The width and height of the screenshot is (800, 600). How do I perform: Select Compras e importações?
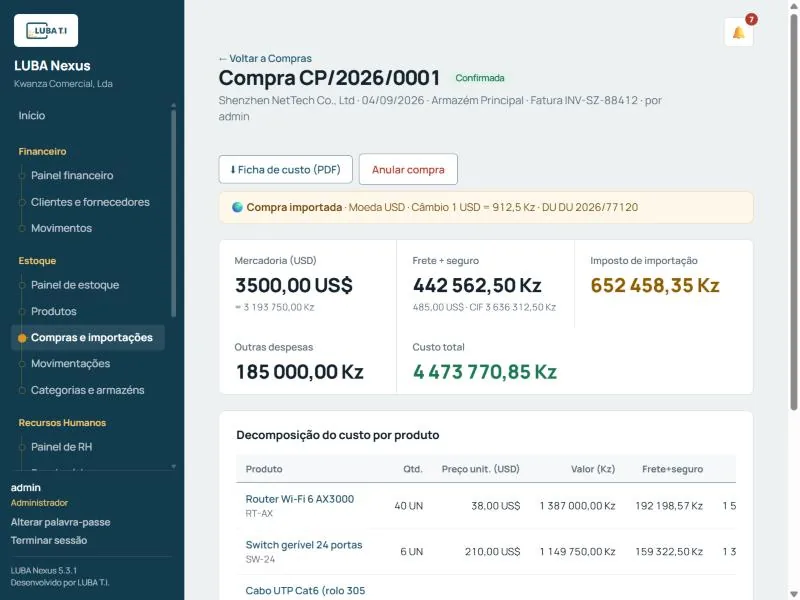(x=88, y=337)
